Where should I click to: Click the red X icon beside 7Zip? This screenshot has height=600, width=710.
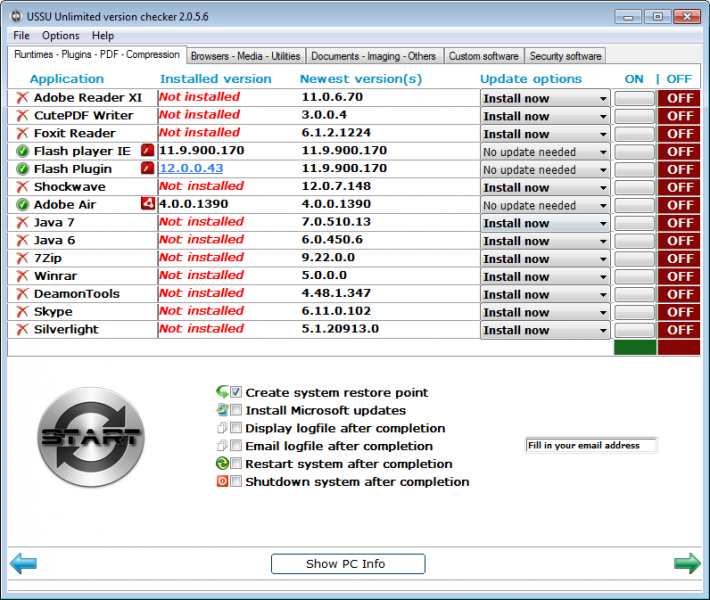pyautogui.click(x=22, y=258)
